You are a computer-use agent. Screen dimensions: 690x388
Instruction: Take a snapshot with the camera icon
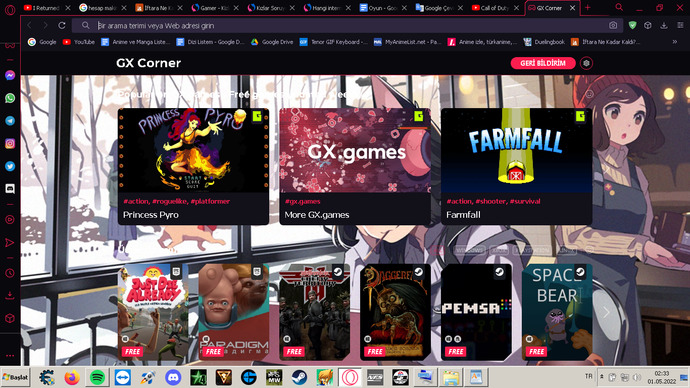(x=613, y=26)
